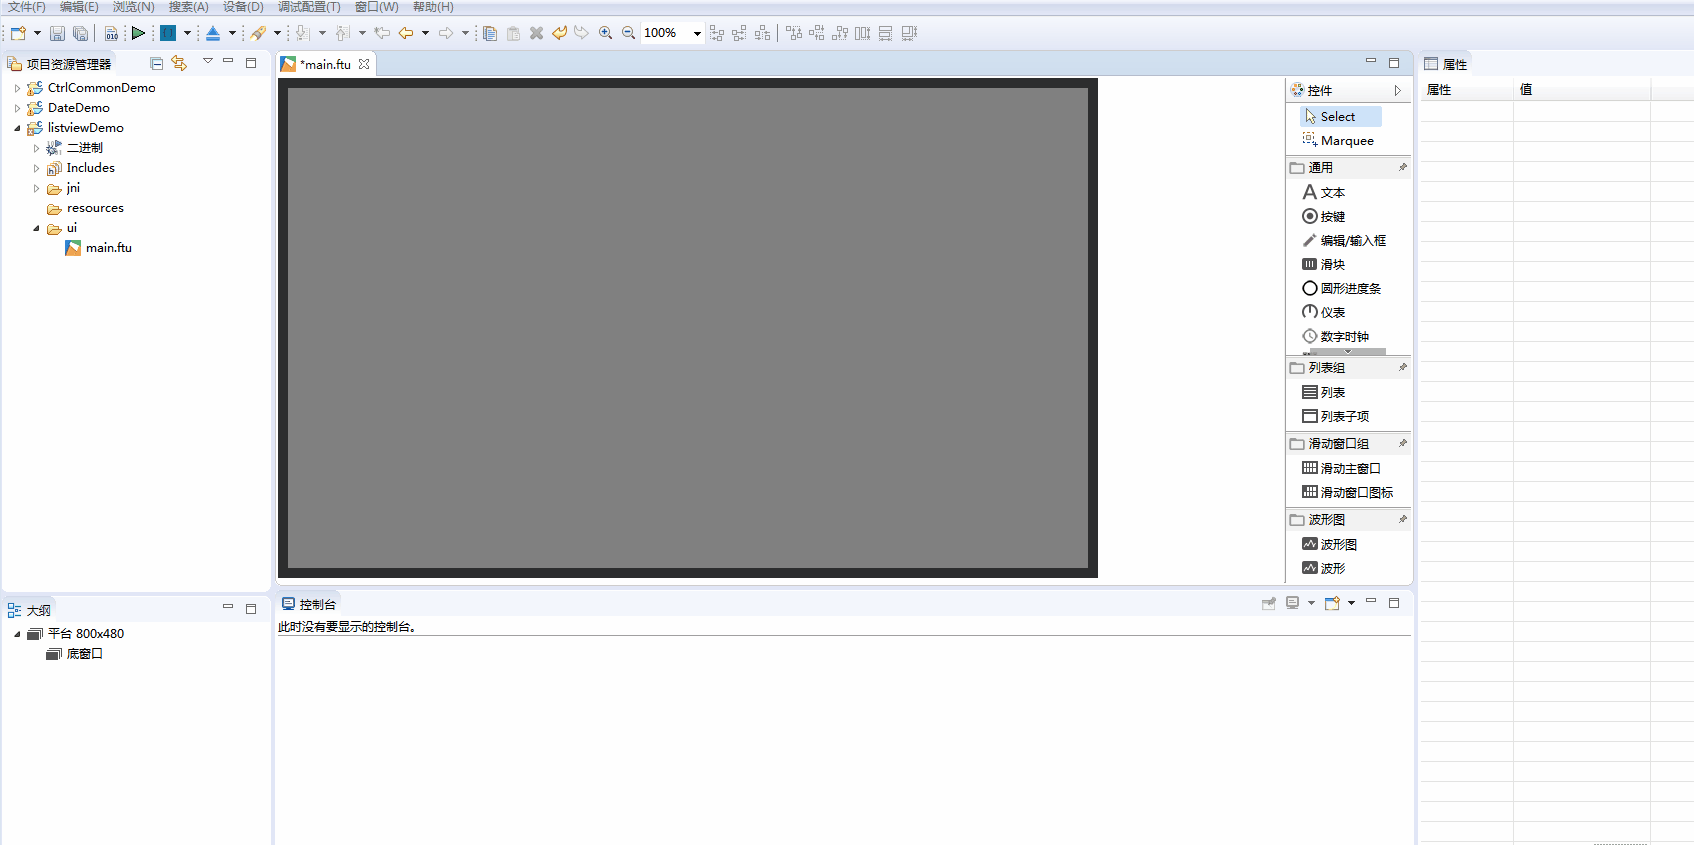This screenshot has height=845, width=1694.
Task: Click the display selected console icon
Action: pos(1293,603)
